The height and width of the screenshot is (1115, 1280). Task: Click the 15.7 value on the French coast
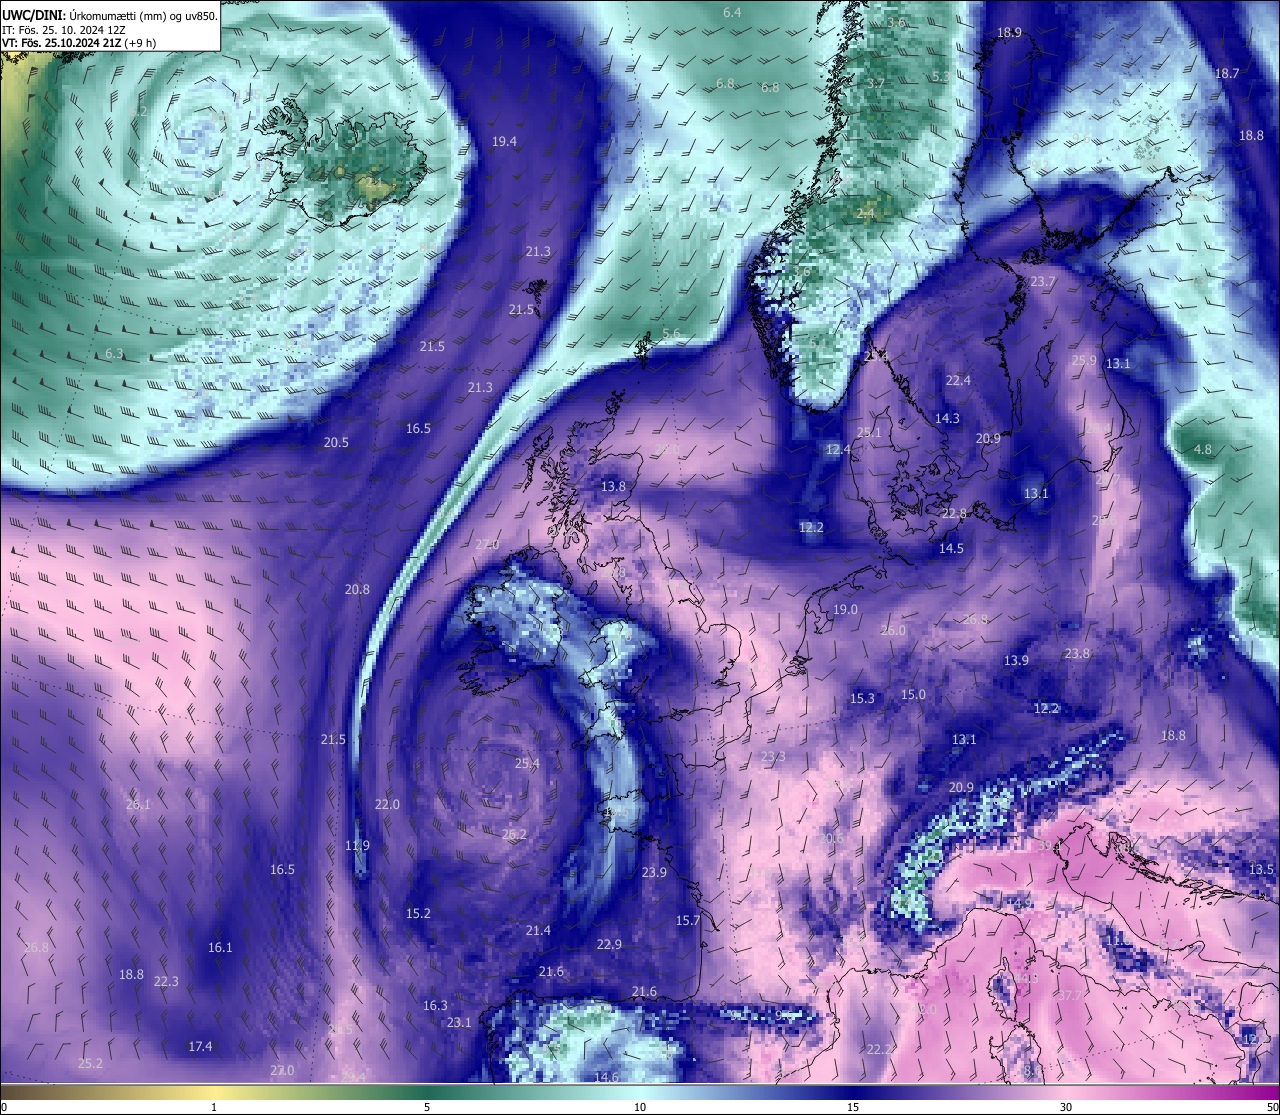point(688,921)
